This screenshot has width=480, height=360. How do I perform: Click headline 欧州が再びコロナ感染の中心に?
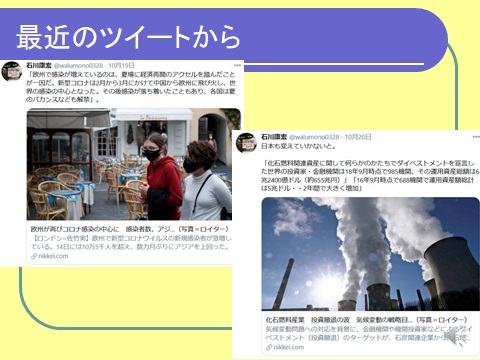pos(75,229)
